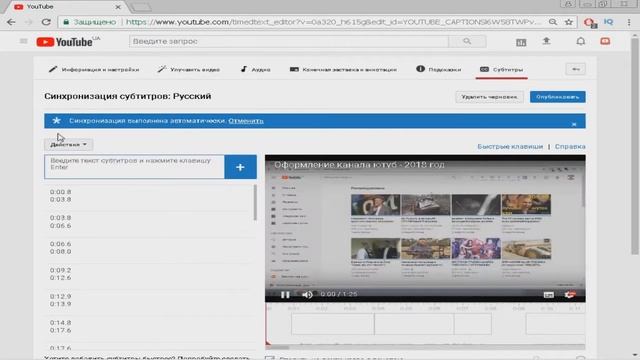Select subtitle row 0:03.8 – 0:06.6
640x360 pixels.
(x=149, y=222)
